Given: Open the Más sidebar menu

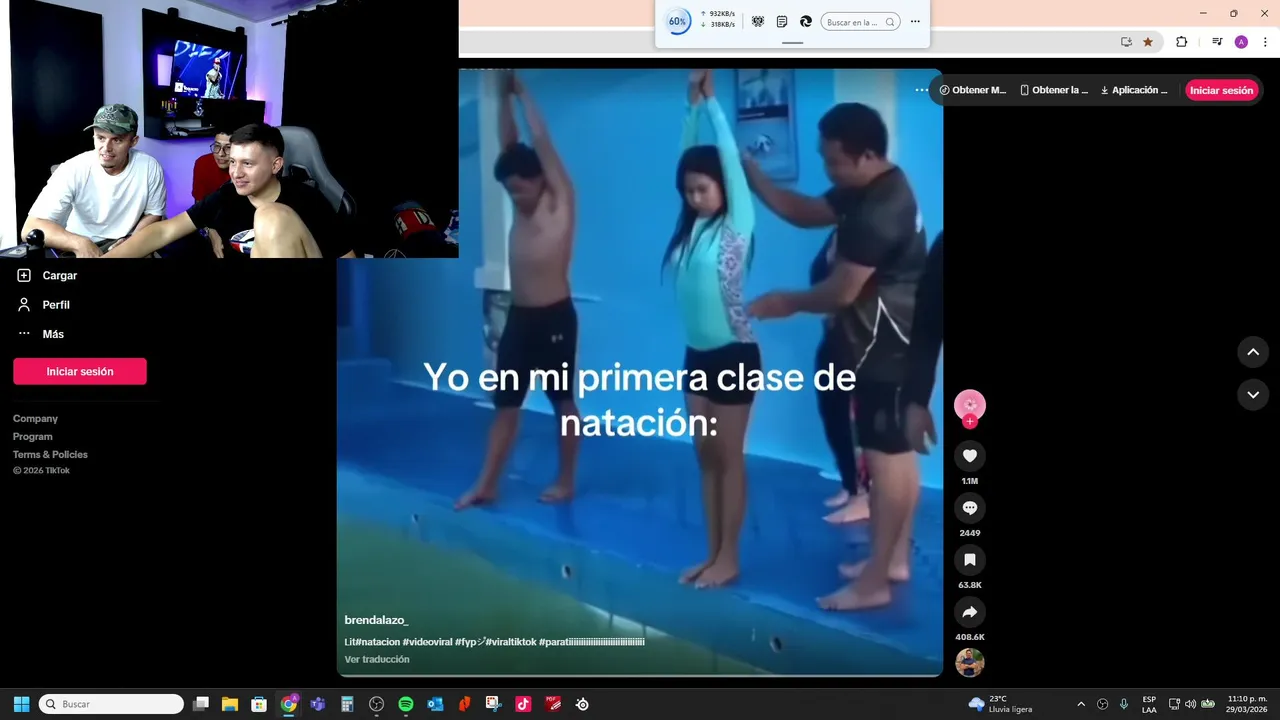Looking at the screenshot, I should (x=40, y=334).
